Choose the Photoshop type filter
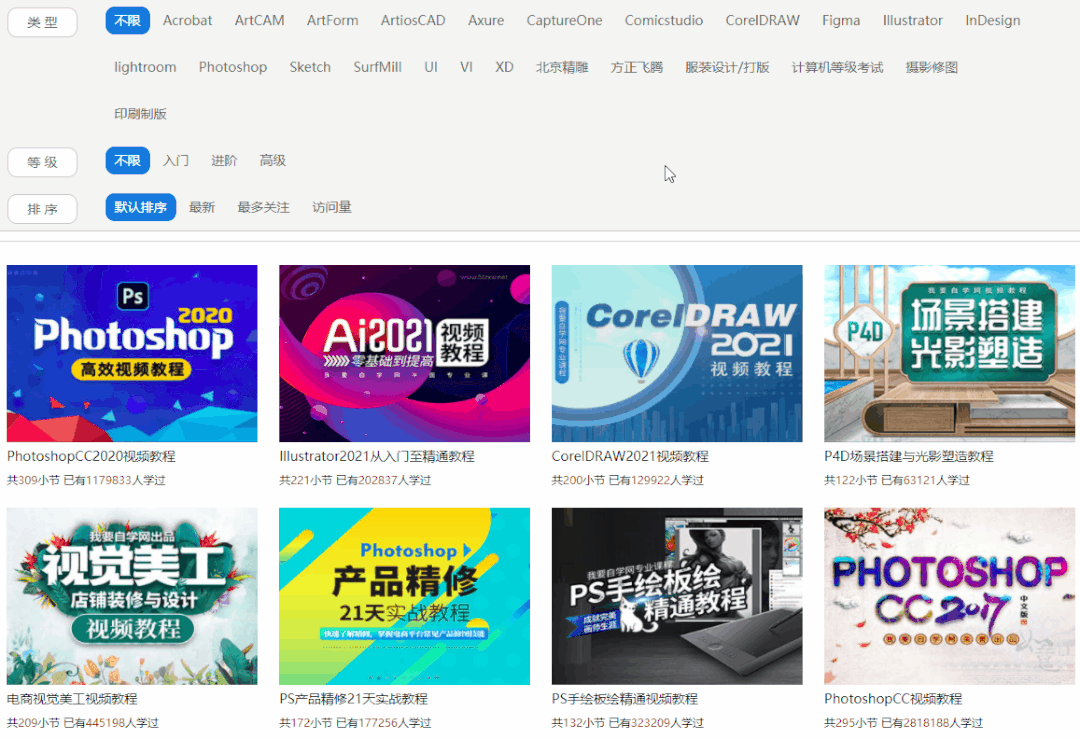 (233, 67)
